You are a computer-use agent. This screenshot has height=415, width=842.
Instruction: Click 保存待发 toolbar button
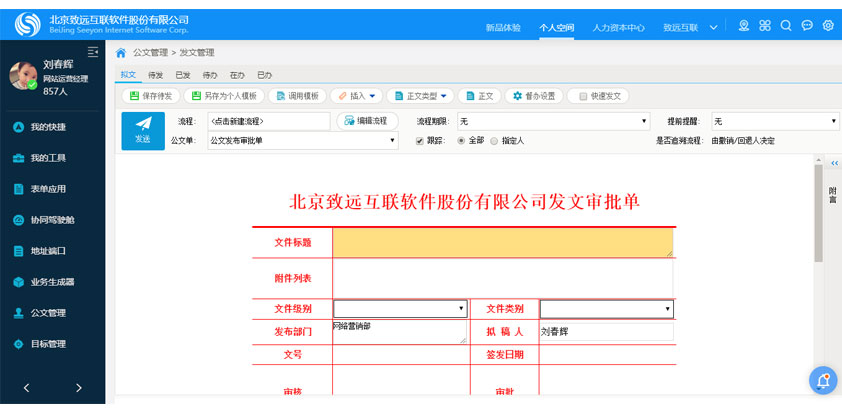[151, 96]
